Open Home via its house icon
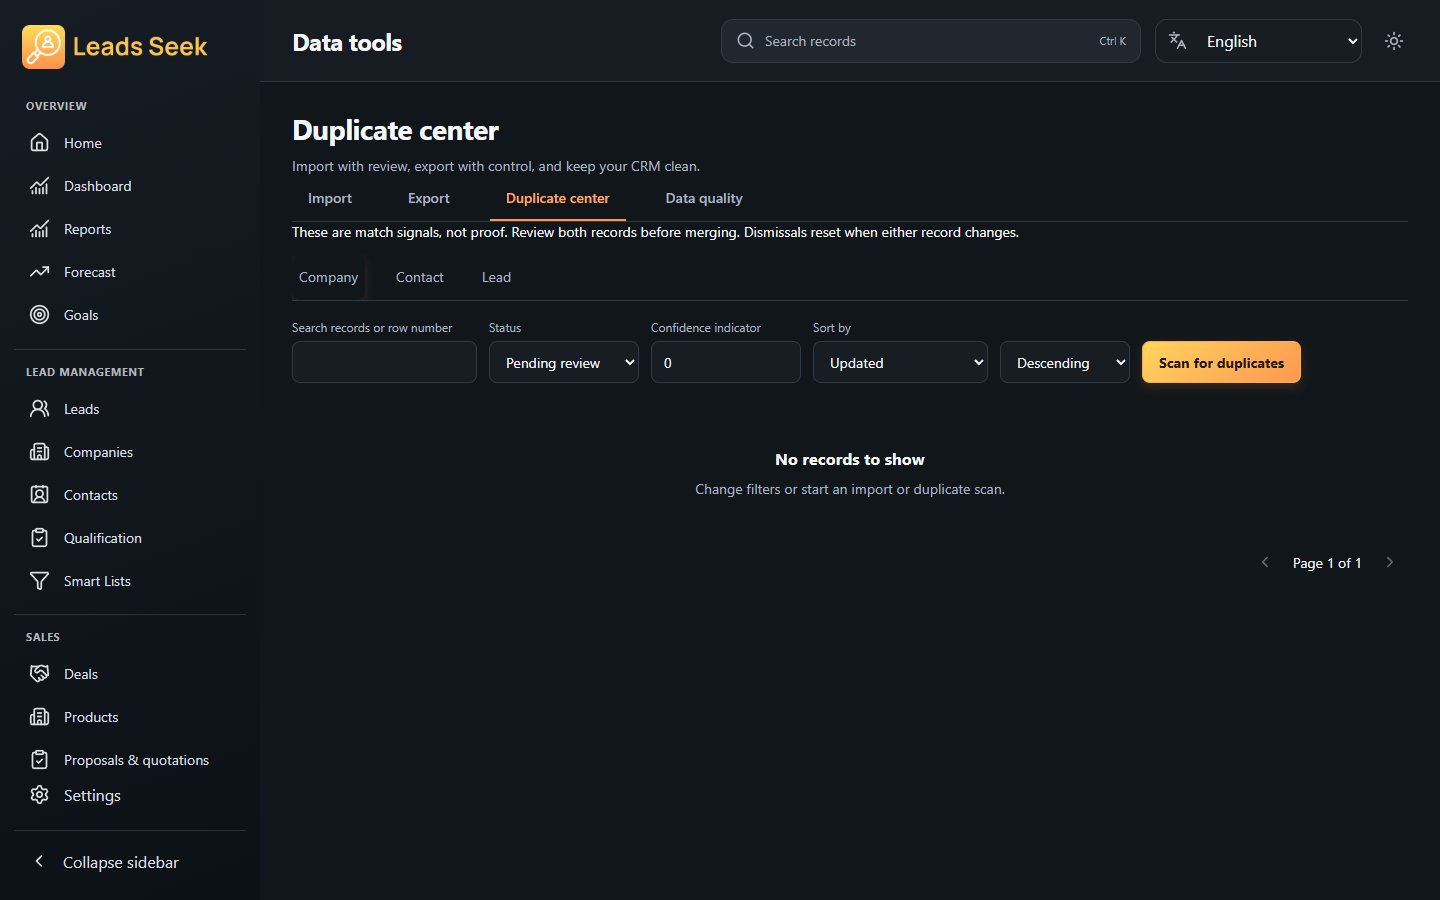Image resolution: width=1440 pixels, height=900 pixels. click(39, 143)
